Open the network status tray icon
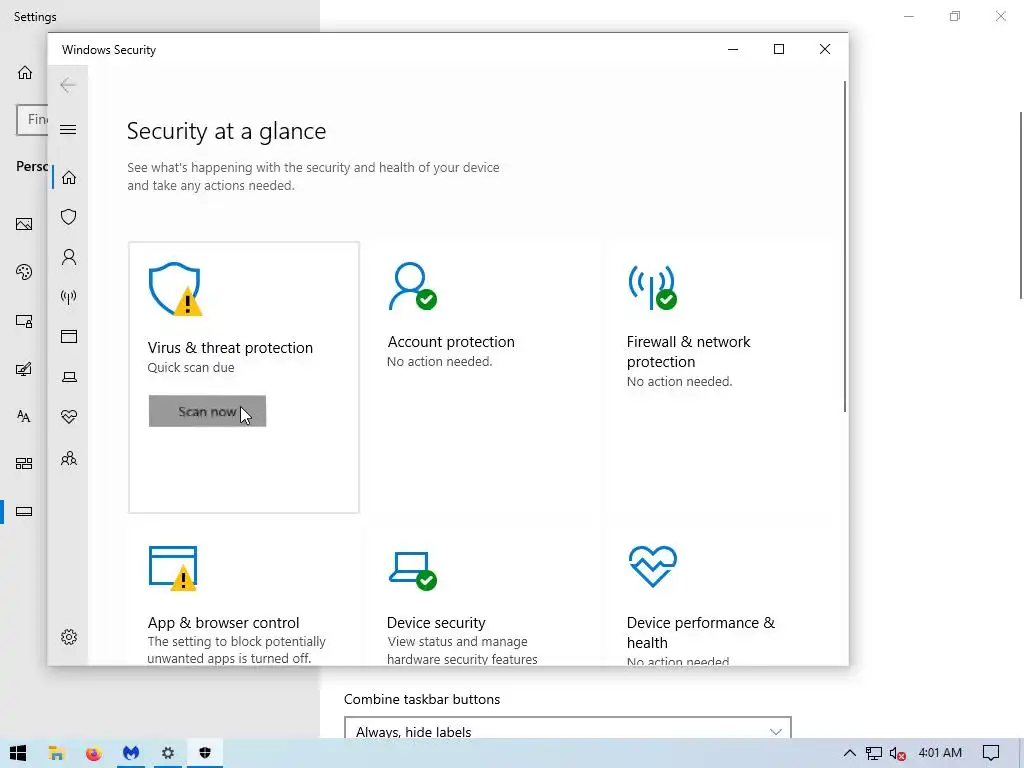1024x768 pixels. [x=874, y=753]
